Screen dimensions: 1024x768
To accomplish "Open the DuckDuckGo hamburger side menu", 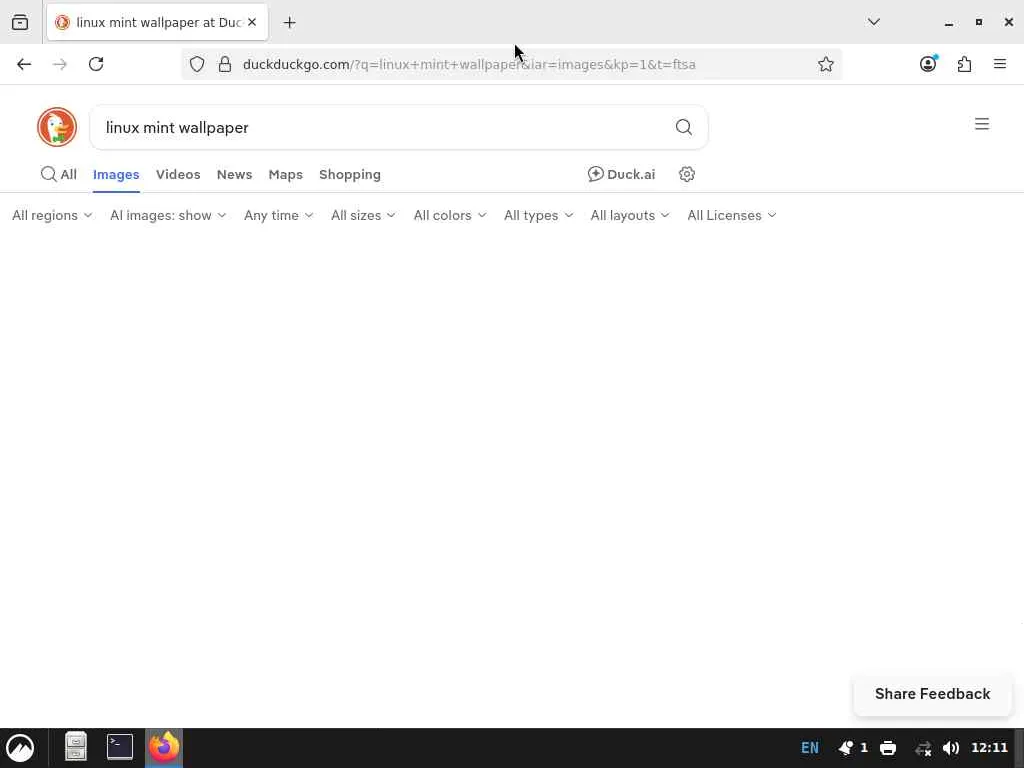I will click(982, 123).
